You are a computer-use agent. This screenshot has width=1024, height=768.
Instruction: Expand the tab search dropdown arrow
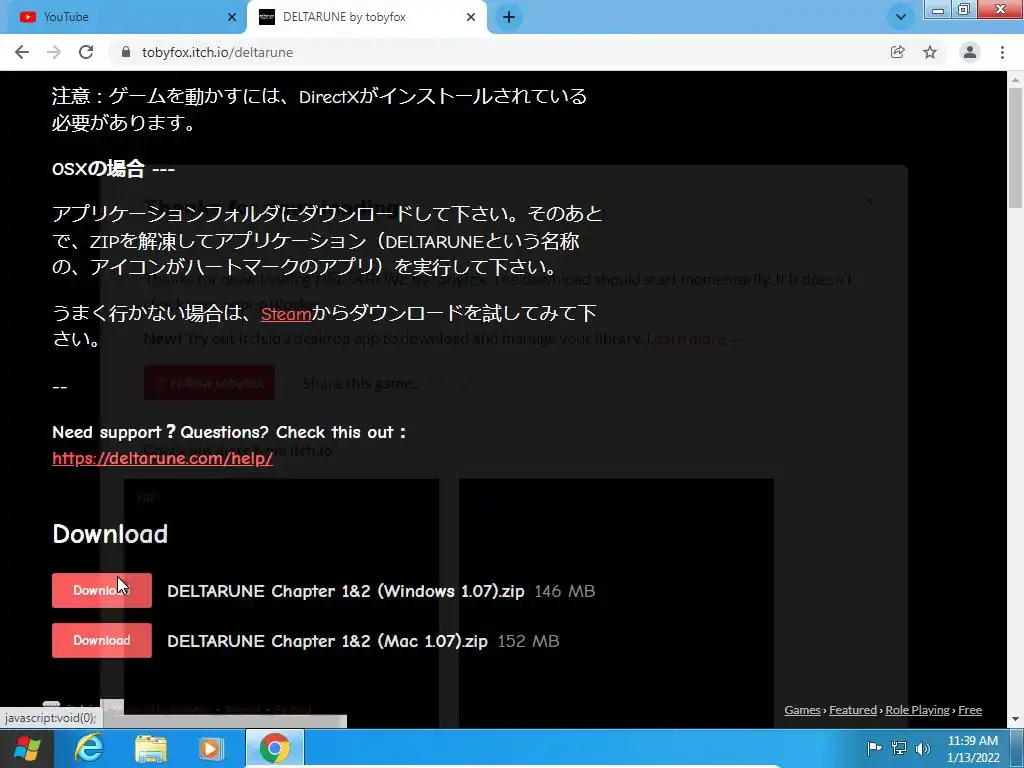pos(901,17)
